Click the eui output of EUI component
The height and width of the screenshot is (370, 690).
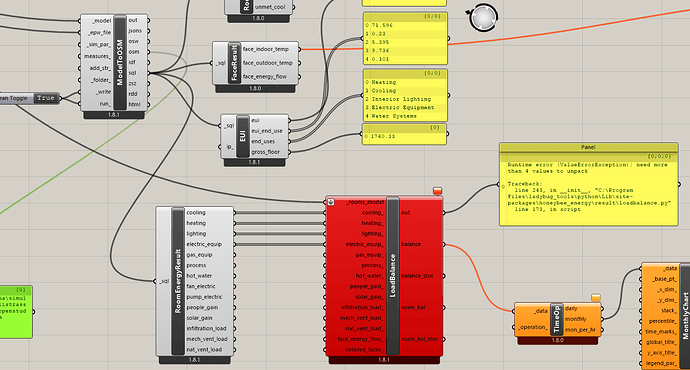pos(255,120)
